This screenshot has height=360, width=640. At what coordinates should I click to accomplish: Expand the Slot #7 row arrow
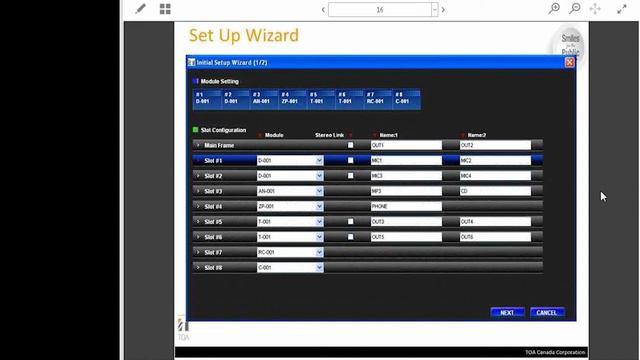198,252
